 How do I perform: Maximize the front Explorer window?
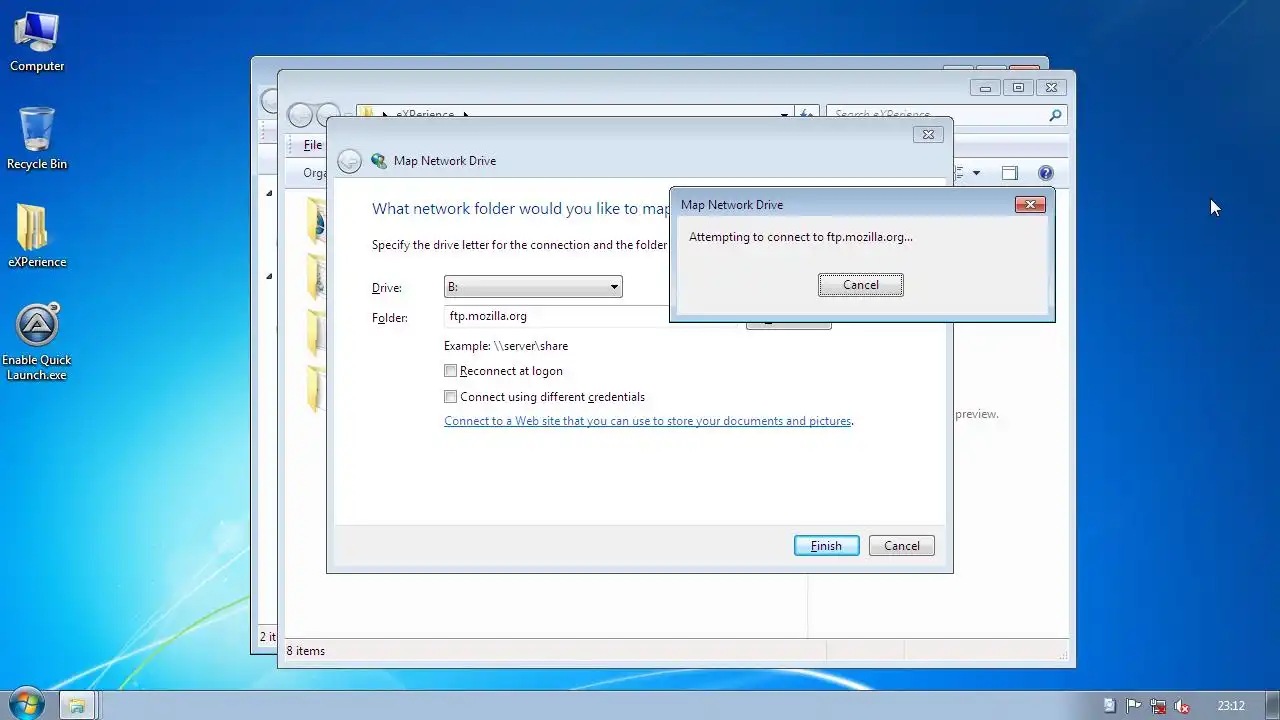(1018, 88)
